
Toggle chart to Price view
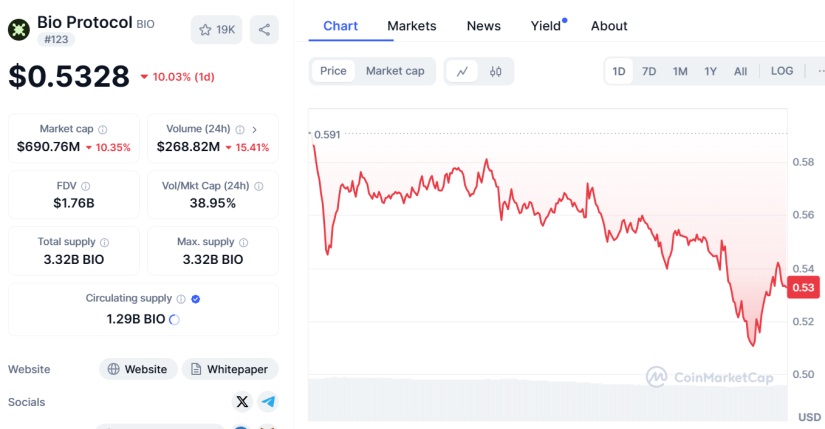pyautogui.click(x=333, y=71)
